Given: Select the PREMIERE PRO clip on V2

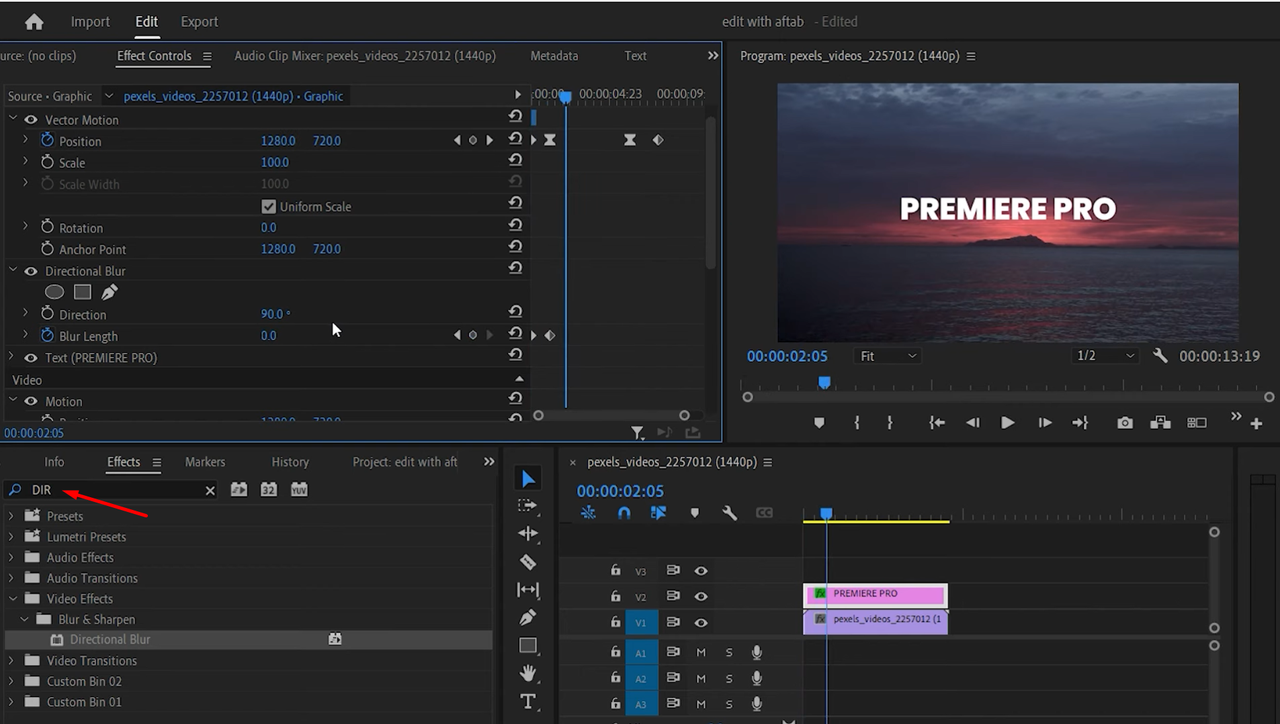Looking at the screenshot, I should point(875,594).
